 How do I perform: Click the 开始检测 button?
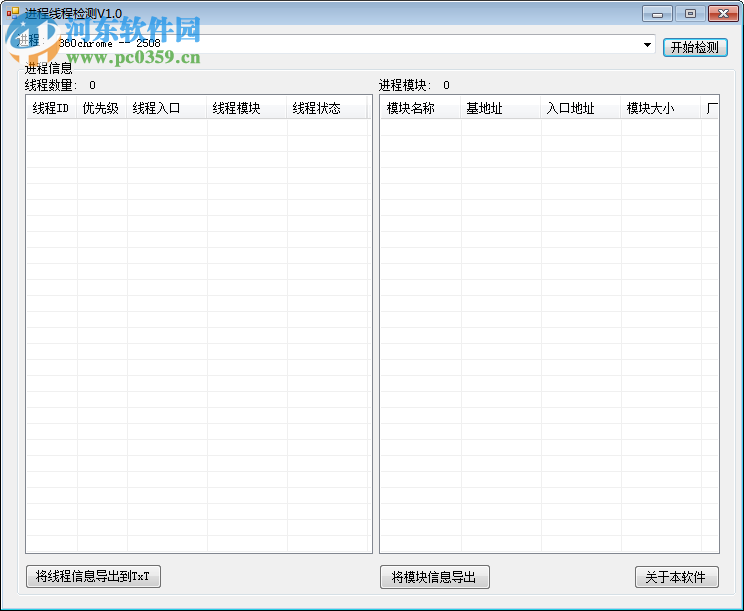click(x=695, y=47)
